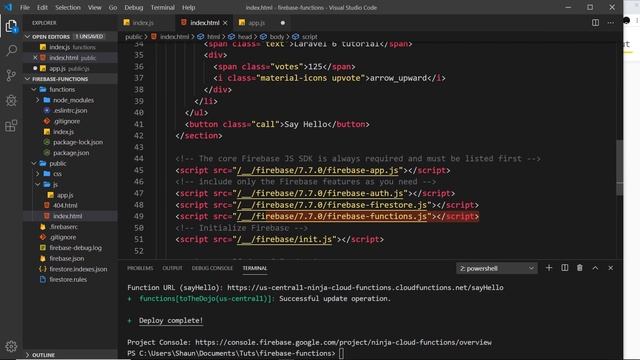
Task: Open the Terminal menu
Action: (x=162, y=7)
